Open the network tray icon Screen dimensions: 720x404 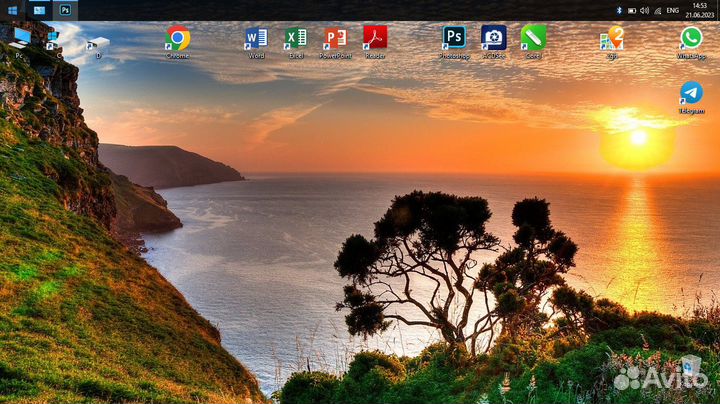point(658,10)
